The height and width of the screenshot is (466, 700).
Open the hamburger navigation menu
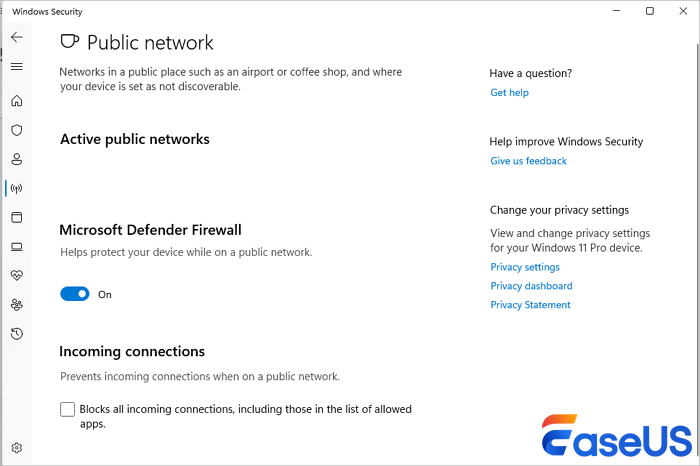(16, 67)
